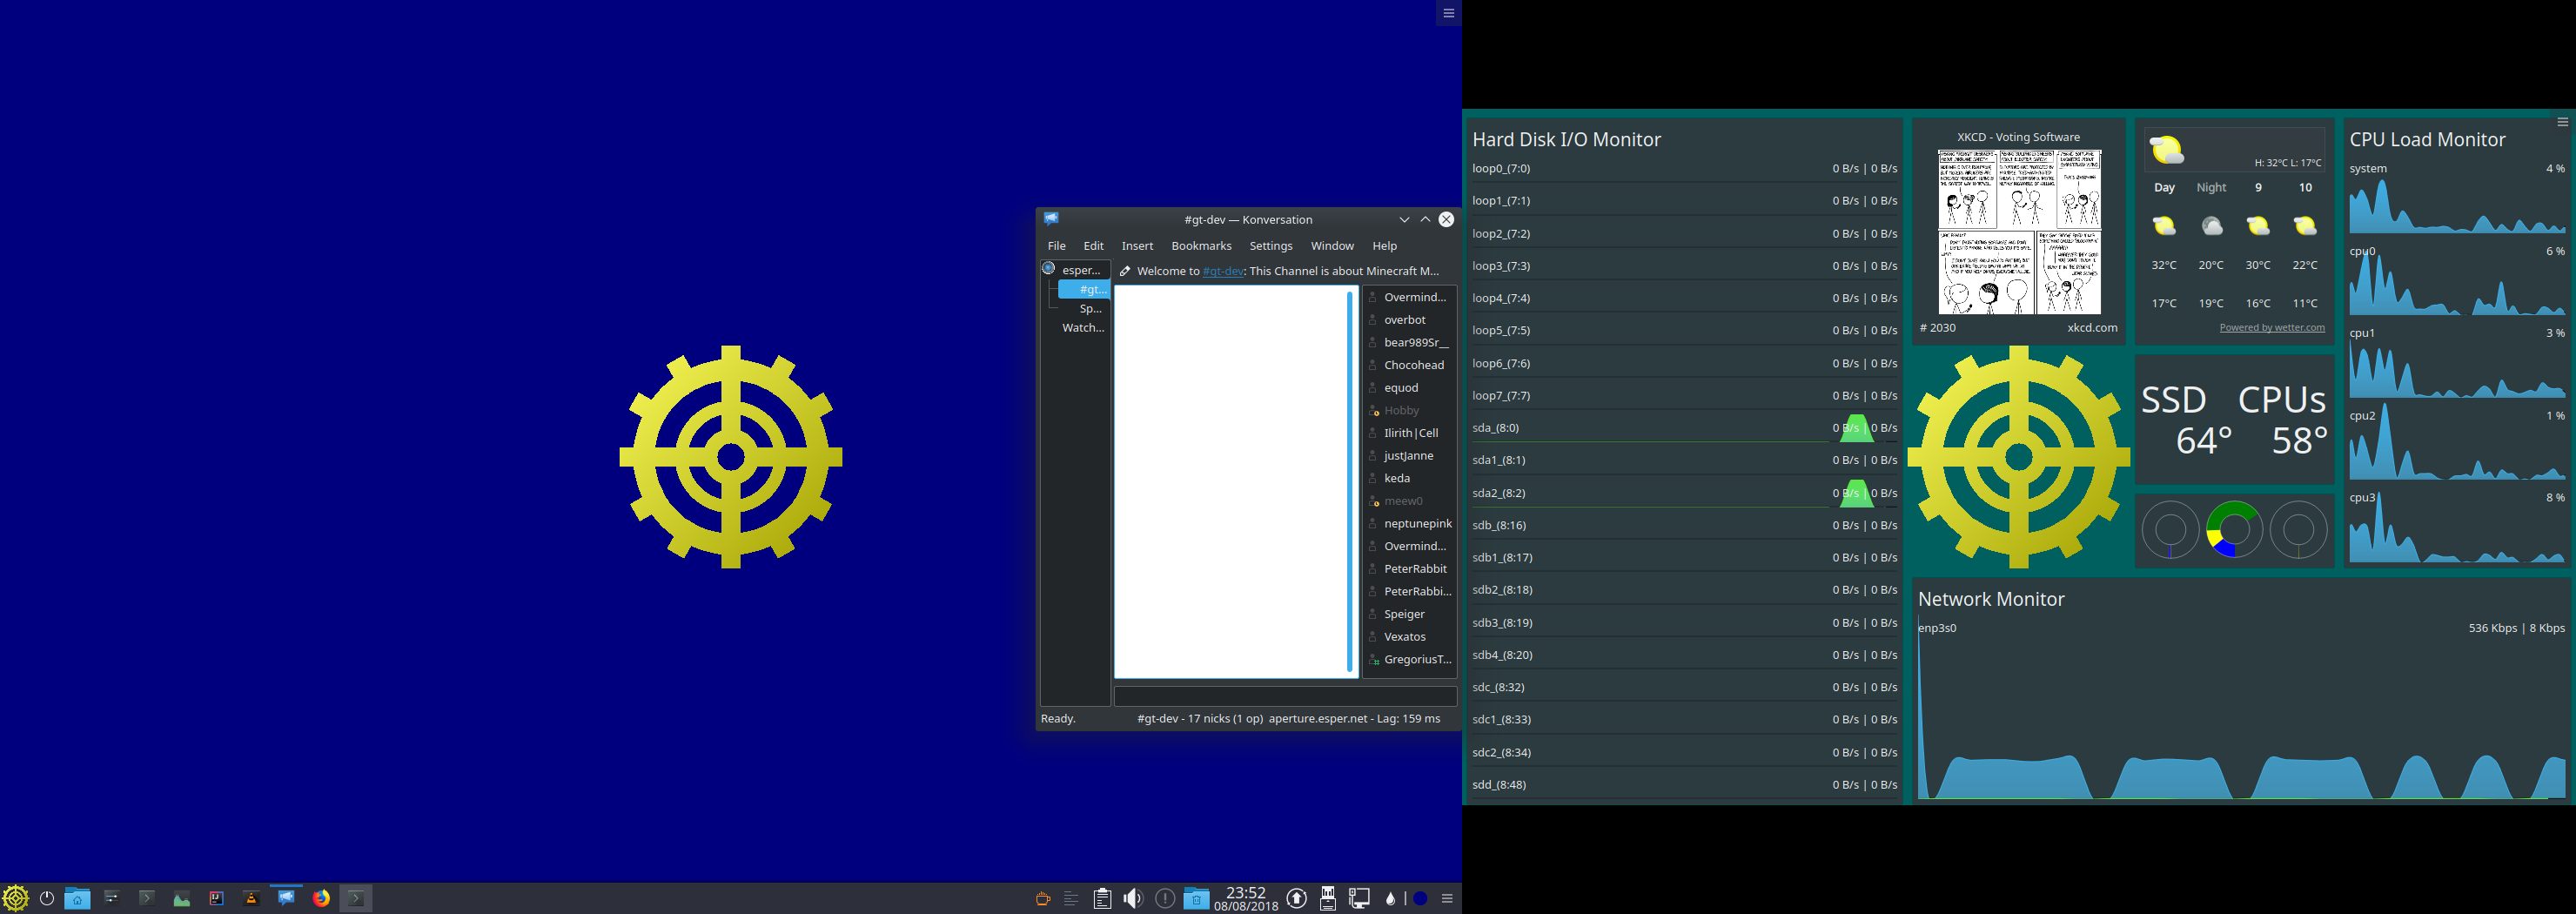Click the coffee cup tray icon
This screenshot has height=914, width=2576.
coord(1042,898)
